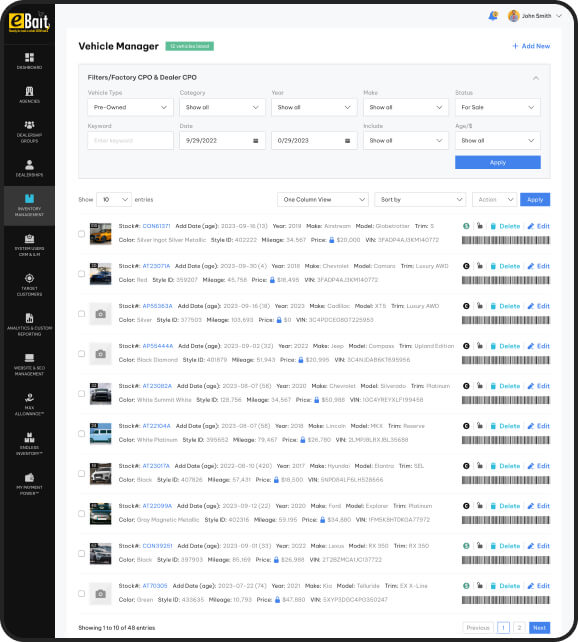This screenshot has width=578, height=642.
Task: Open John Smith user menu
Action: tap(535, 16)
